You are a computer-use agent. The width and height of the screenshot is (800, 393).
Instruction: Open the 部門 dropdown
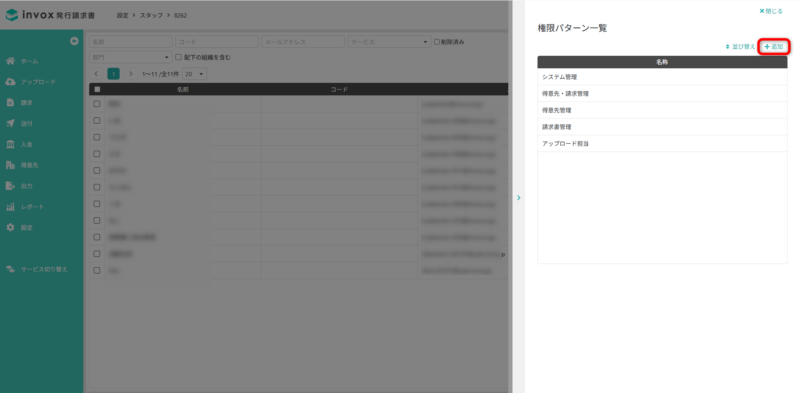[x=131, y=58]
